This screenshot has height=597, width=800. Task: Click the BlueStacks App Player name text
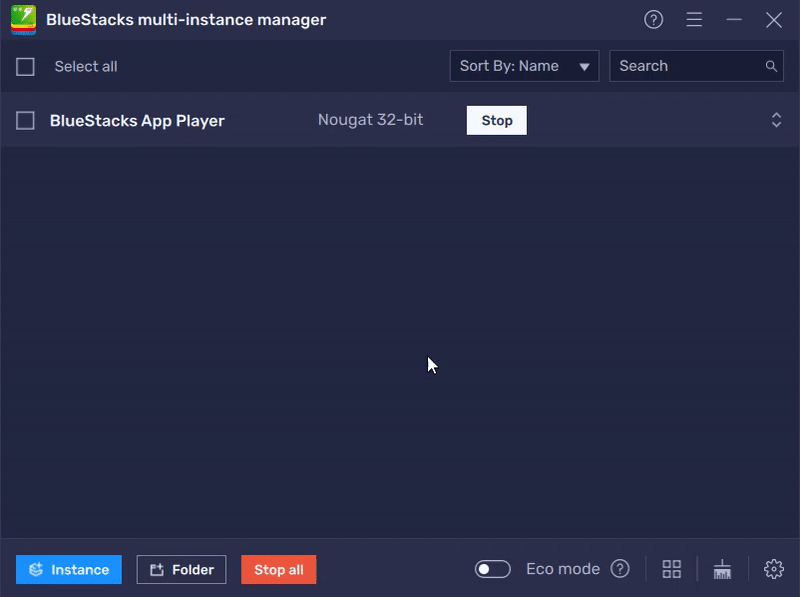coord(137,121)
